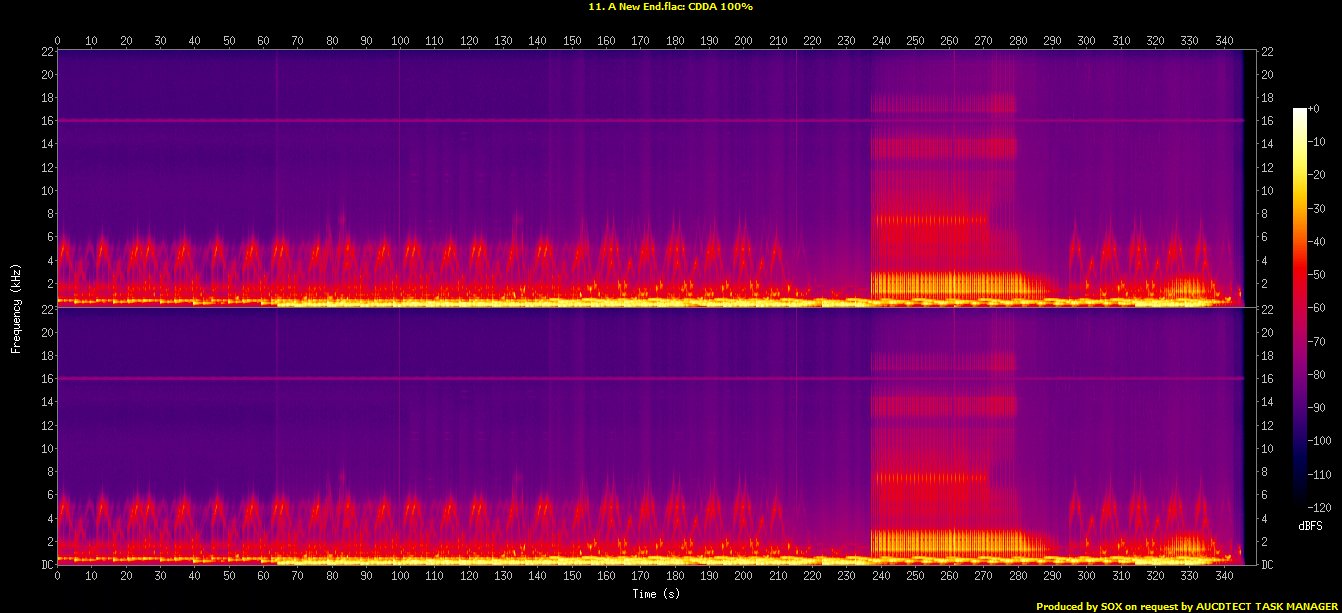Click the '200' tick on the top time axis
This screenshot has width=1342, height=613.
[x=743, y=40]
